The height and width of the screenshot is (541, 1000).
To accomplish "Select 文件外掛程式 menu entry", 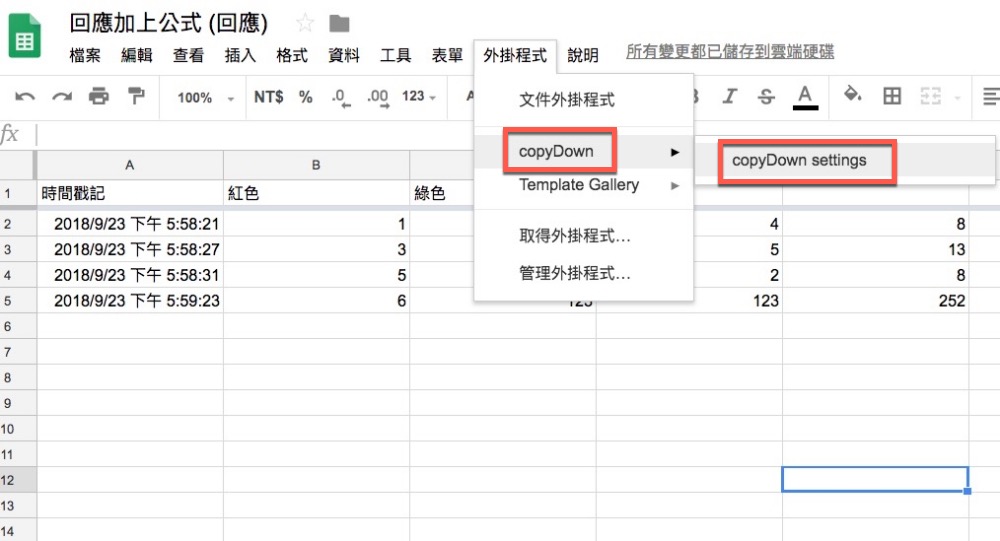I will [x=584, y=100].
